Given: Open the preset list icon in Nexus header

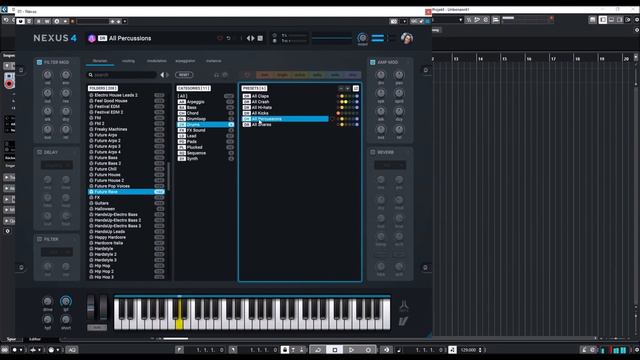Looking at the screenshot, I should 260,38.
